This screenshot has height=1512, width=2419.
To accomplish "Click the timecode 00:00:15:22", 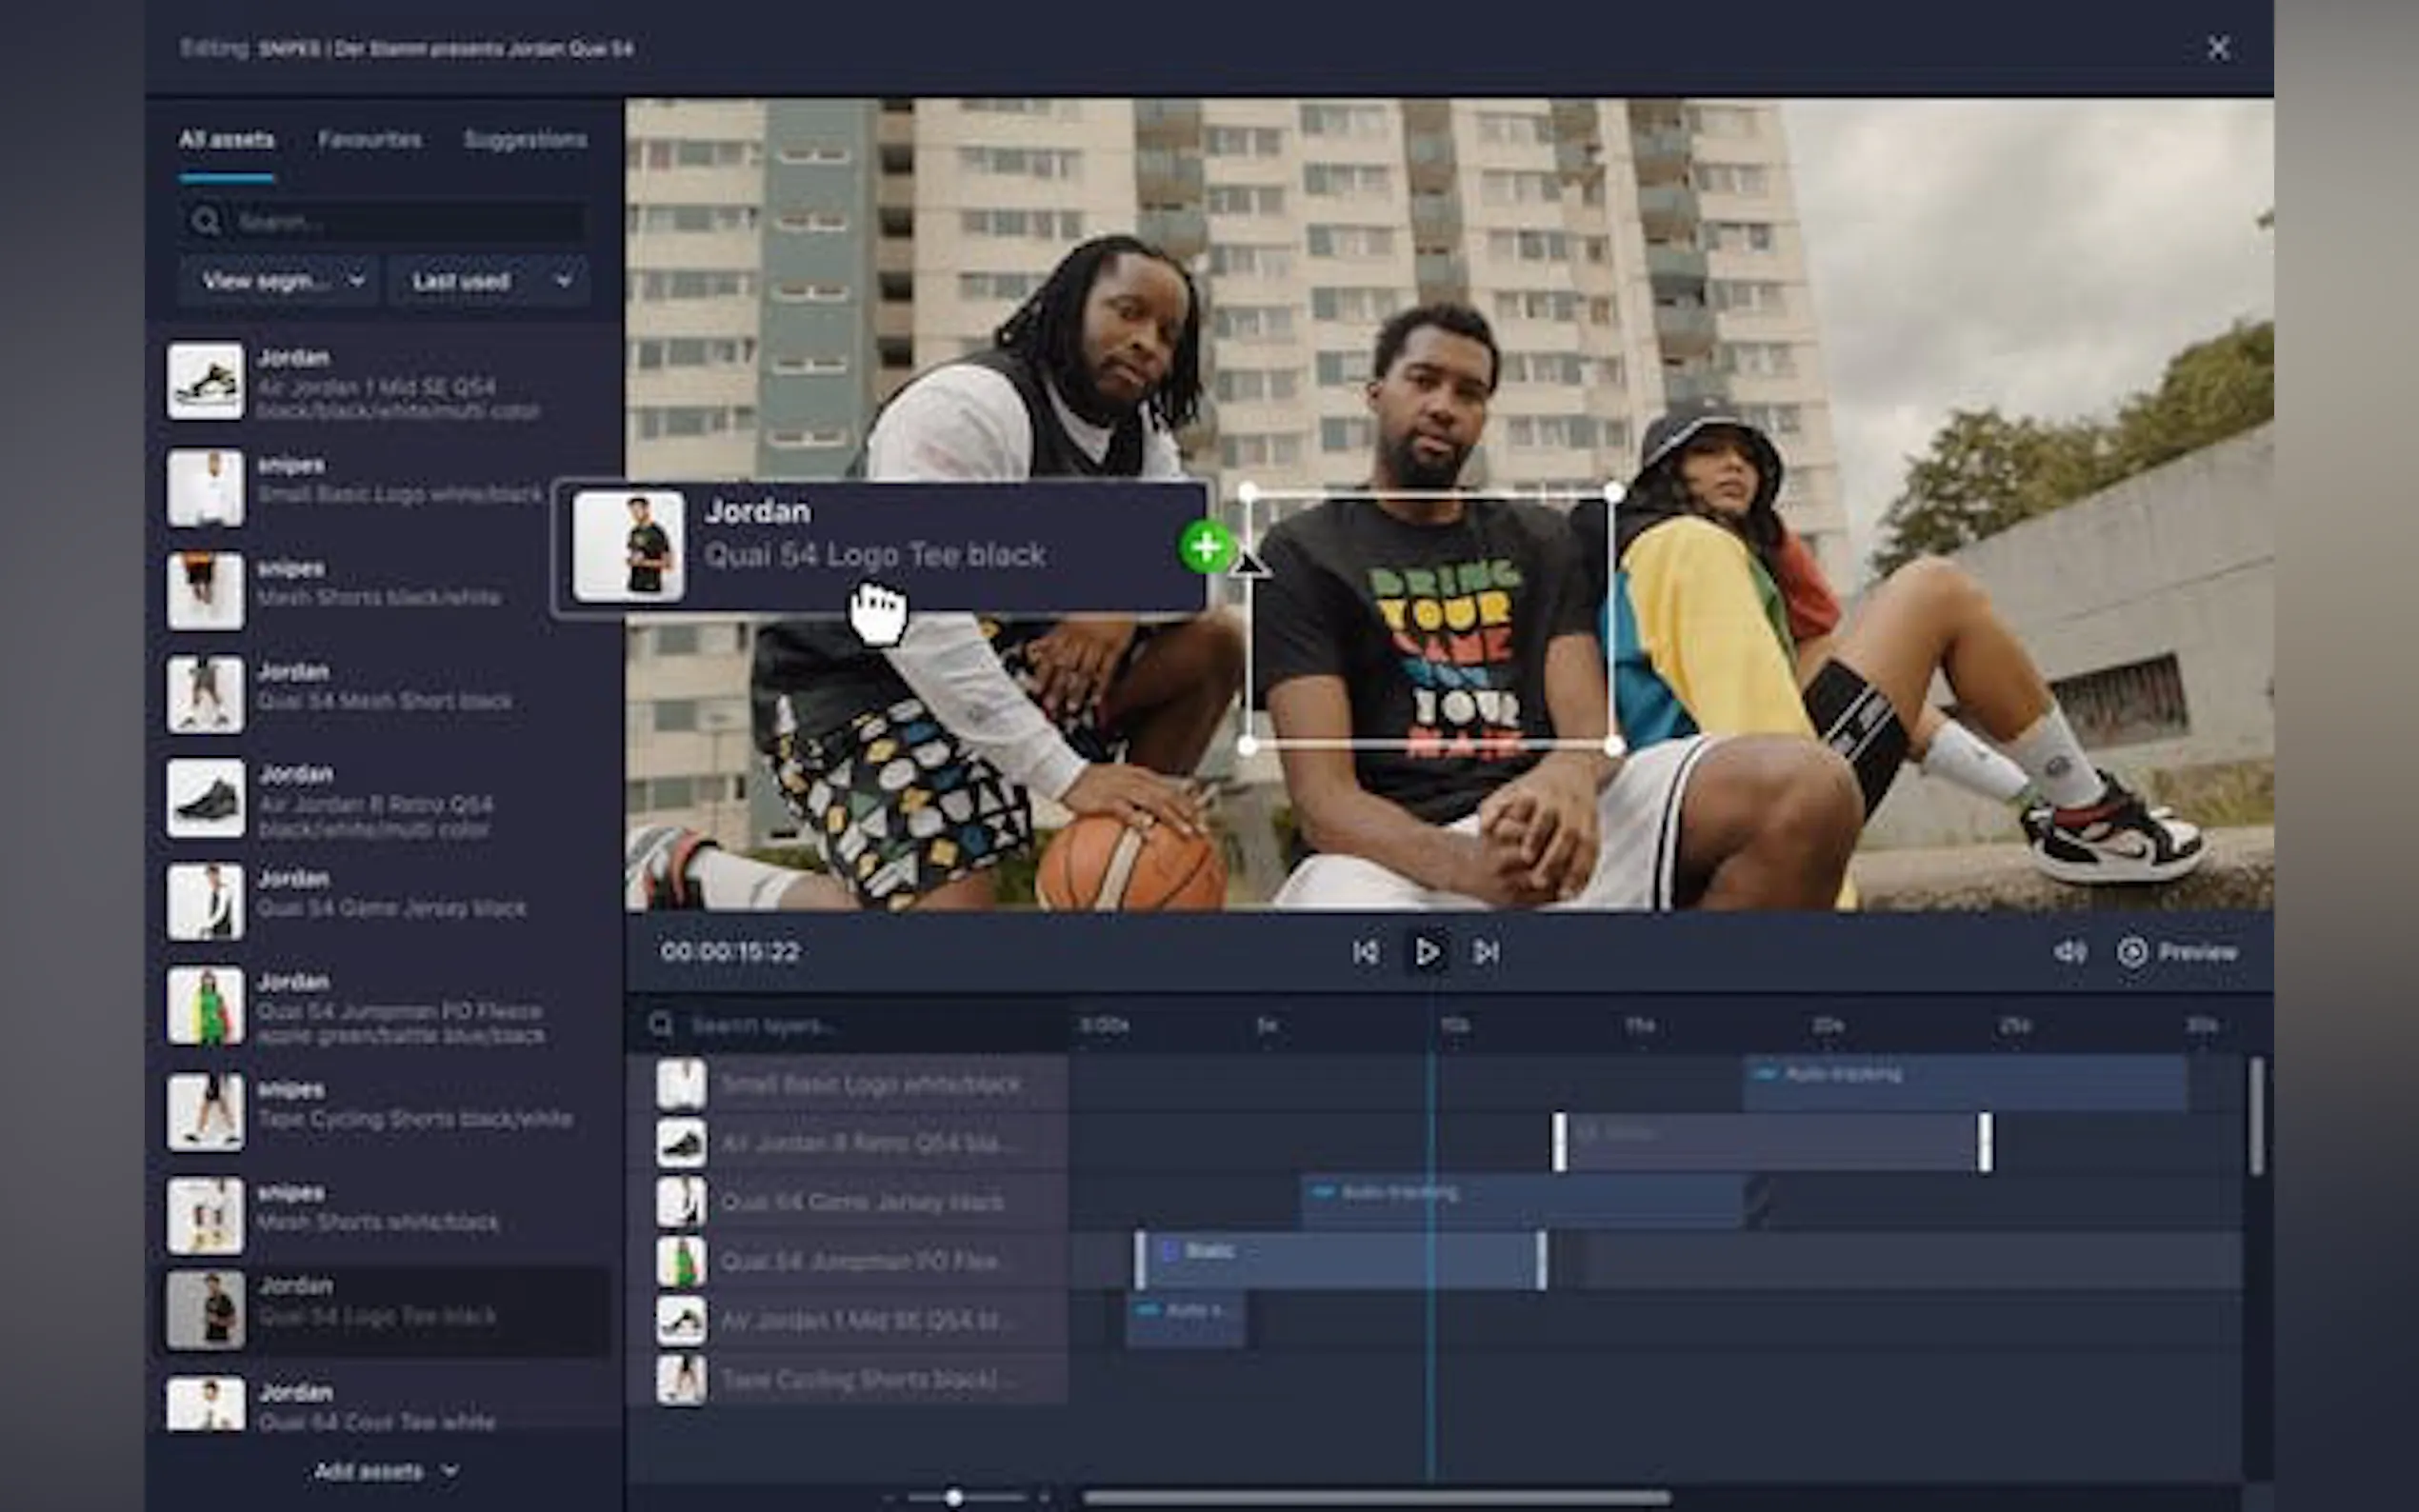I will [730, 952].
